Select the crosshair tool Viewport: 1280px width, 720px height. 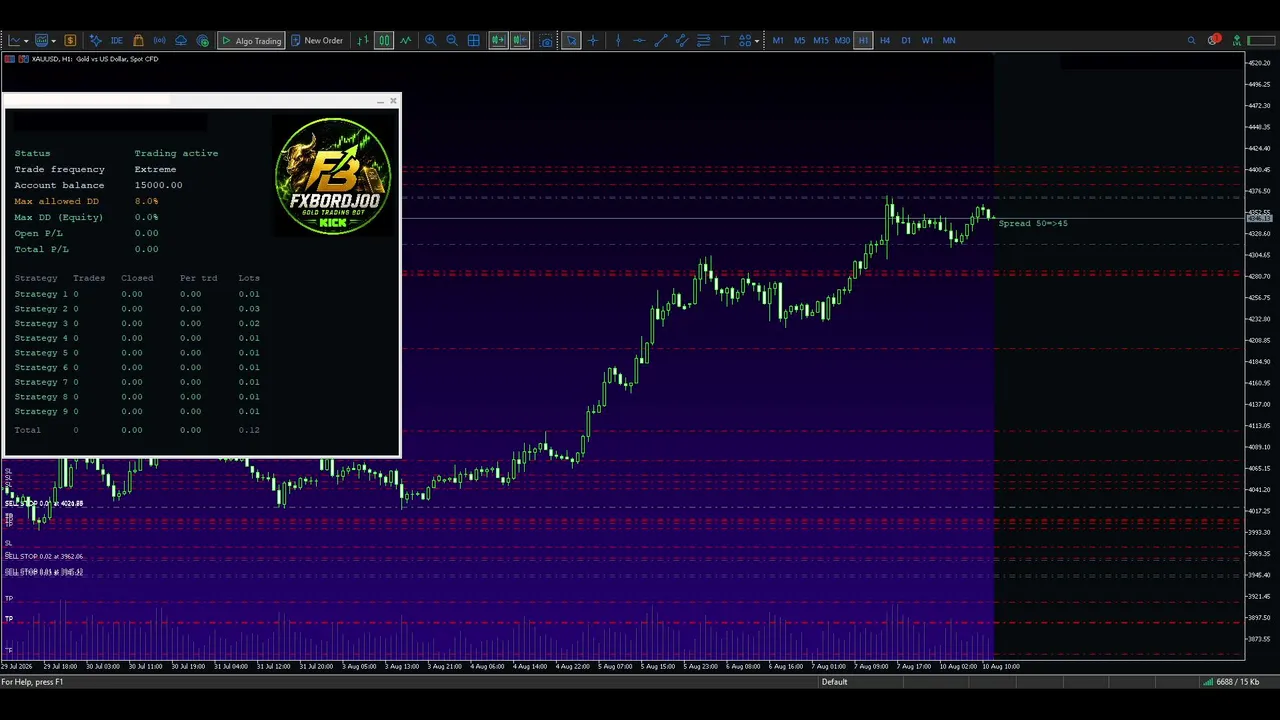(593, 40)
